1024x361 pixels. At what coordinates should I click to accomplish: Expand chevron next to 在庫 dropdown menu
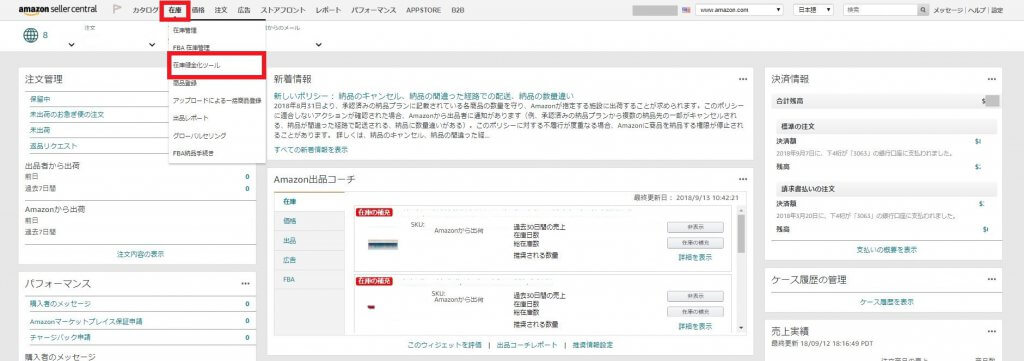click(152, 45)
